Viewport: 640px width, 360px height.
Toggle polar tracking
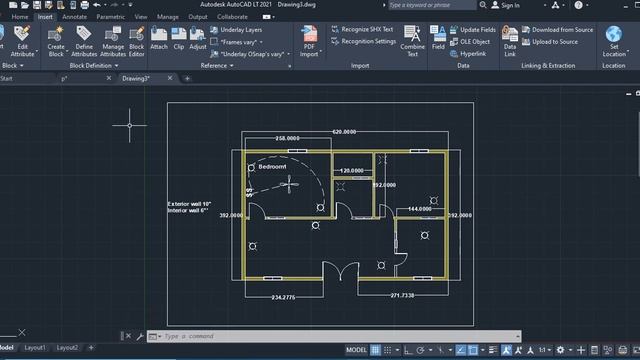[x=420, y=350]
